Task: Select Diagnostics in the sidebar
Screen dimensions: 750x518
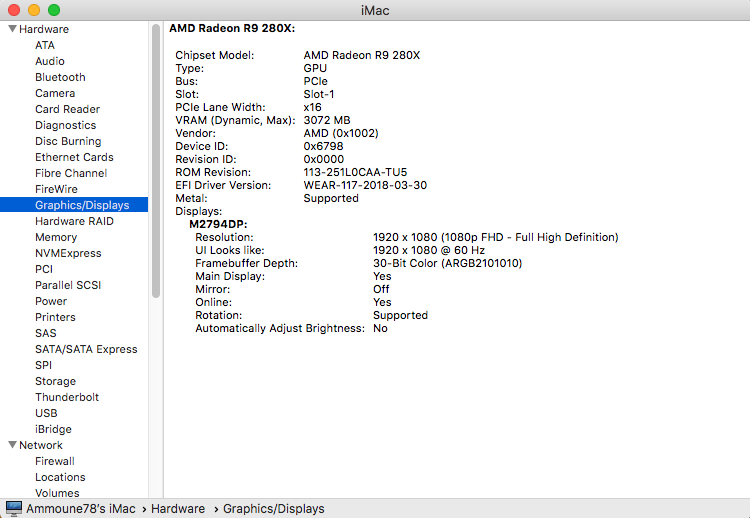Action: (x=66, y=125)
